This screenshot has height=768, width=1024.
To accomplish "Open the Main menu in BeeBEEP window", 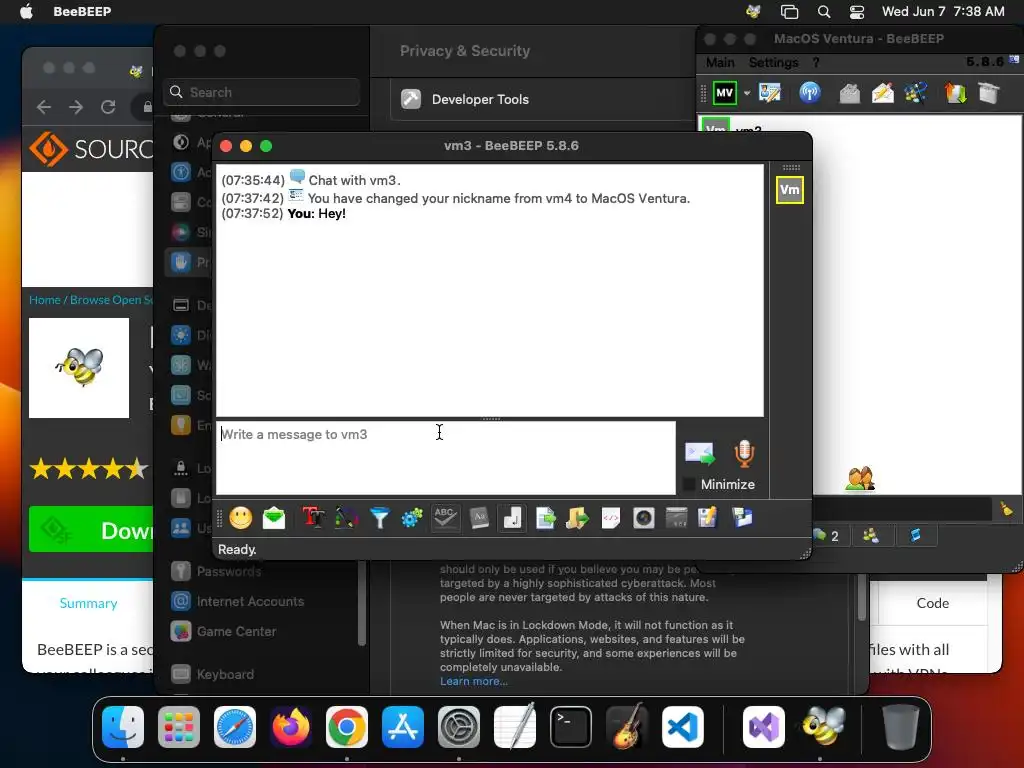I will [720, 63].
